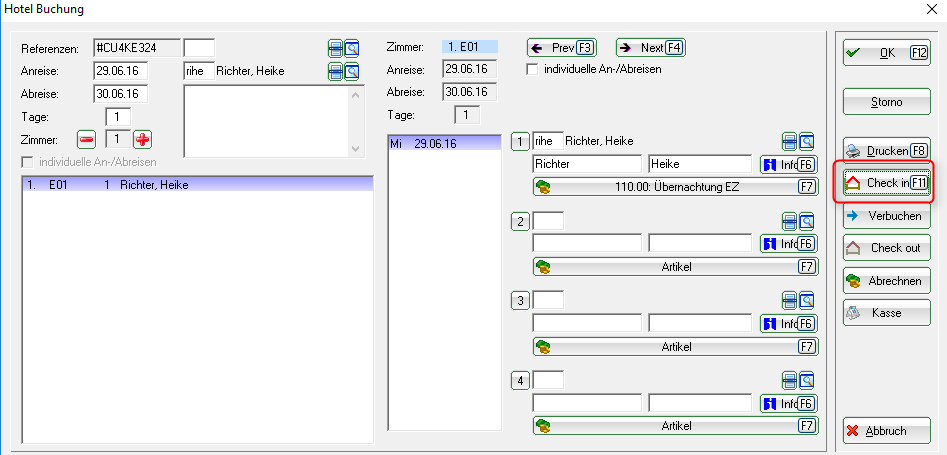Click guest 2 code field

tap(548, 221)
